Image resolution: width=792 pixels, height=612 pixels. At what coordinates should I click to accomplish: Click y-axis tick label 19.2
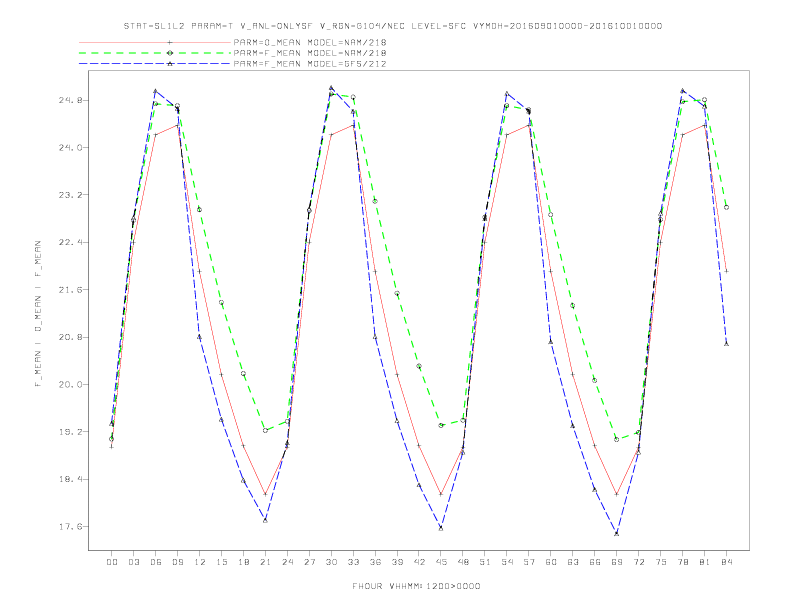[x=71, y=432]
